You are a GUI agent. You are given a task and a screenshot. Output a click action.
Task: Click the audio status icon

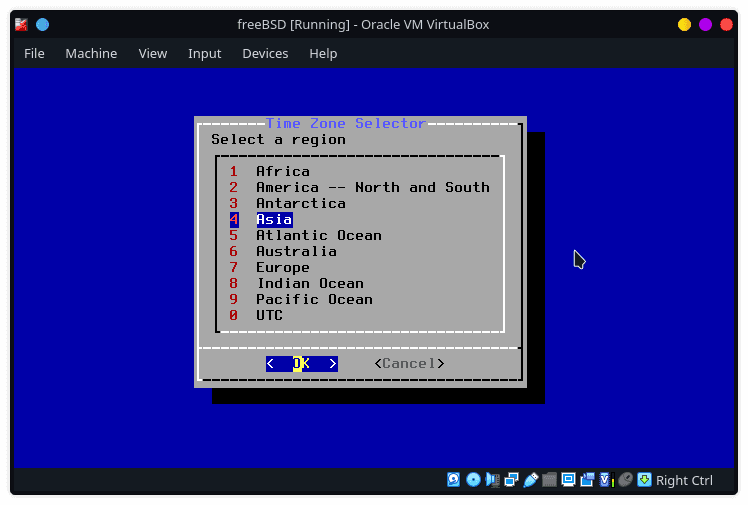click(x=492, y=480)
